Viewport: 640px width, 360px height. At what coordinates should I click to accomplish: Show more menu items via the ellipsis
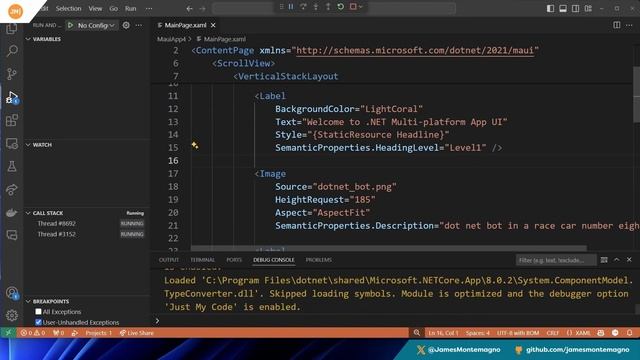149,8
